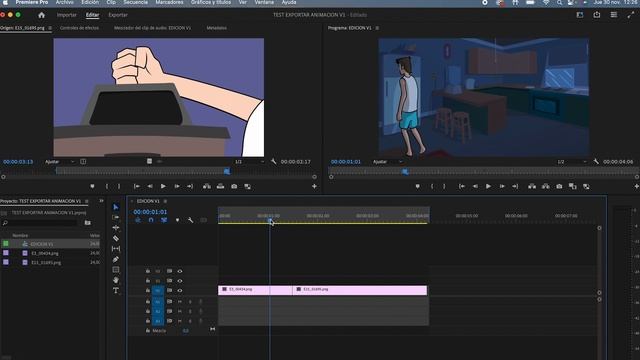
Task: Open Program monitor panel menu
Action: tap(377, 28)
